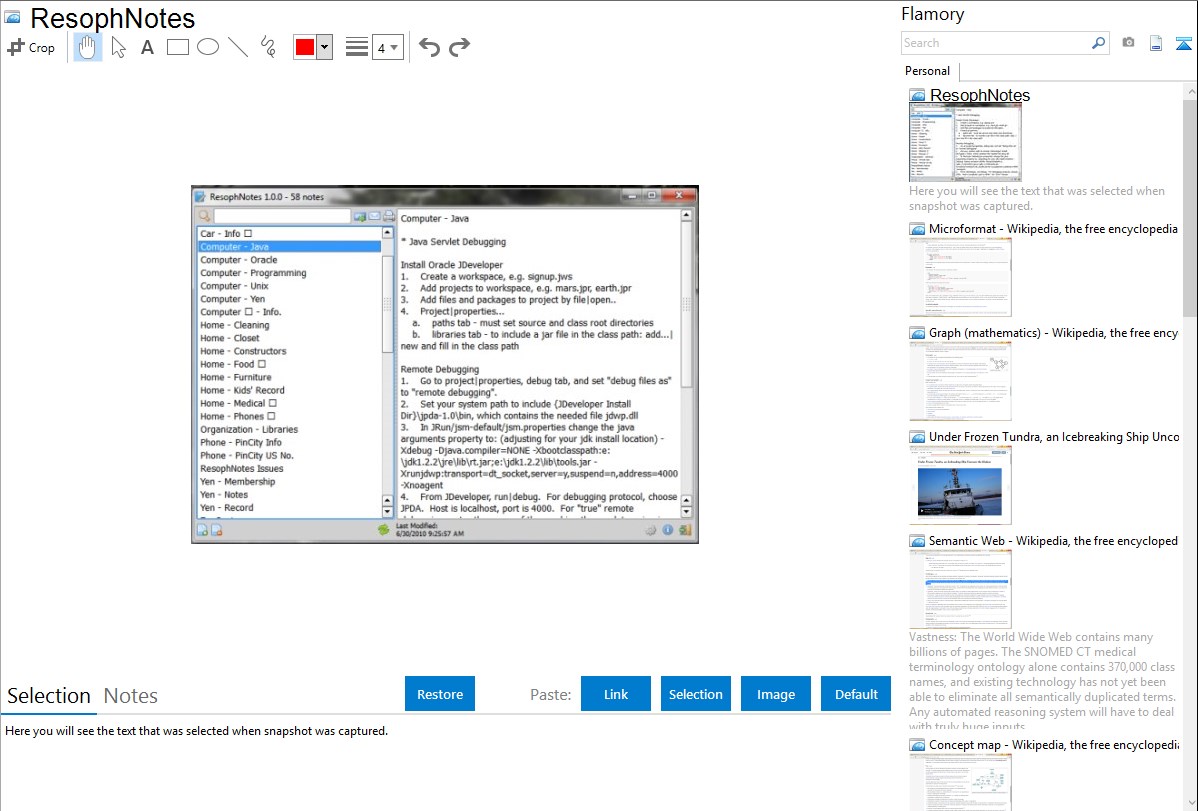Select the Crop tool
This screenshot has width=1198, height=811.
point(31,47)
